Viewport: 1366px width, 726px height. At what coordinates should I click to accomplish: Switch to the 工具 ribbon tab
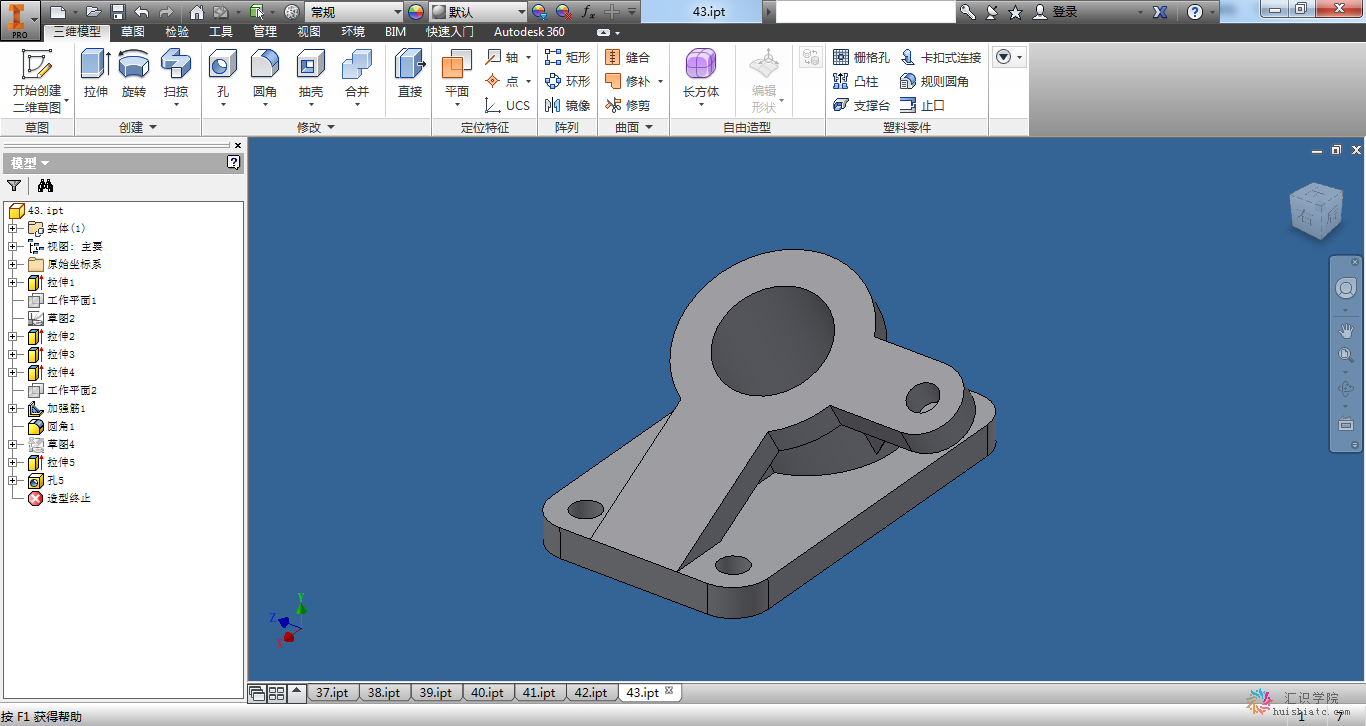(x=220, y=31)
